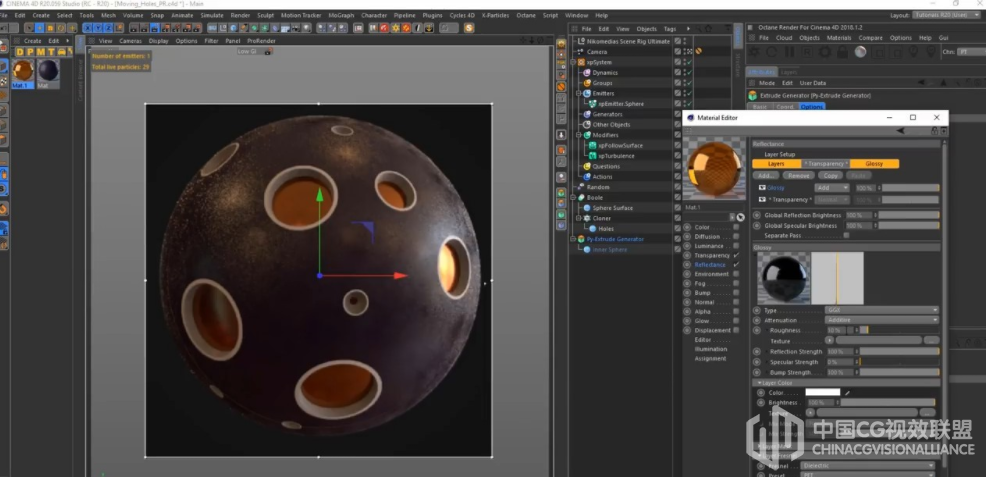
Task: Click the xpEmitter.Sphere icon
Action: pyautogui.click(x=593, y=104)
